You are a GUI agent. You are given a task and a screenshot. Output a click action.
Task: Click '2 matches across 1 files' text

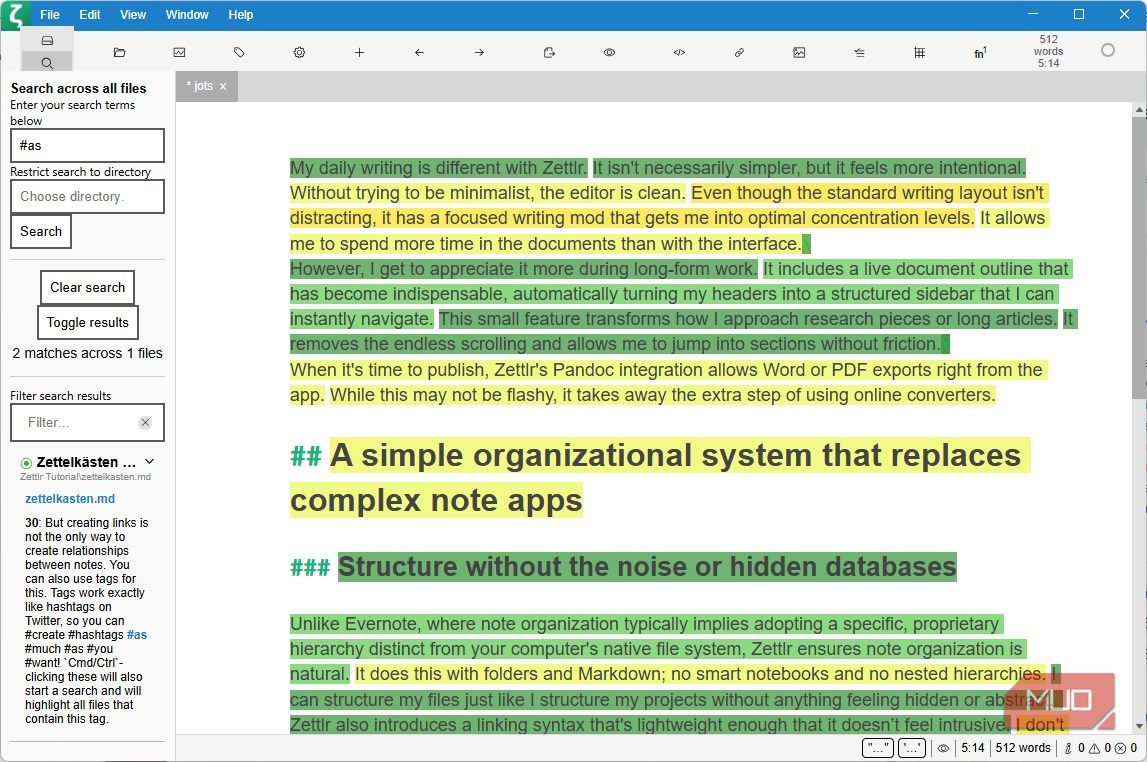87,353
